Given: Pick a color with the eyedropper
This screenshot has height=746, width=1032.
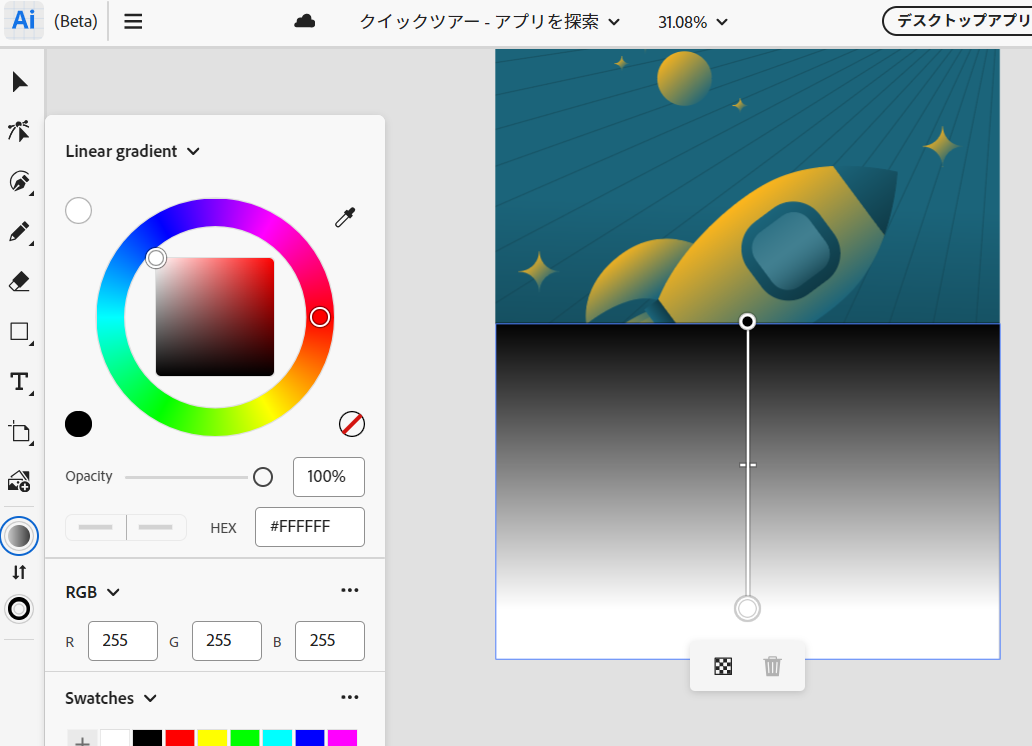Looking at the screenshot, I should pyautogui.click(x=343, y=217).
